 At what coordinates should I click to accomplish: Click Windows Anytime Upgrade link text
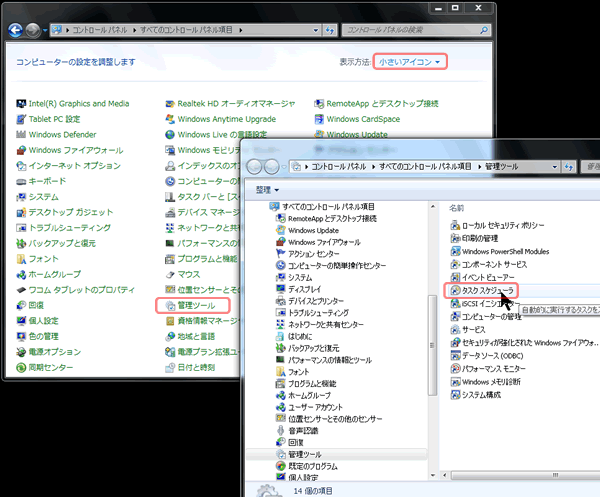click(x=227, y=119)
